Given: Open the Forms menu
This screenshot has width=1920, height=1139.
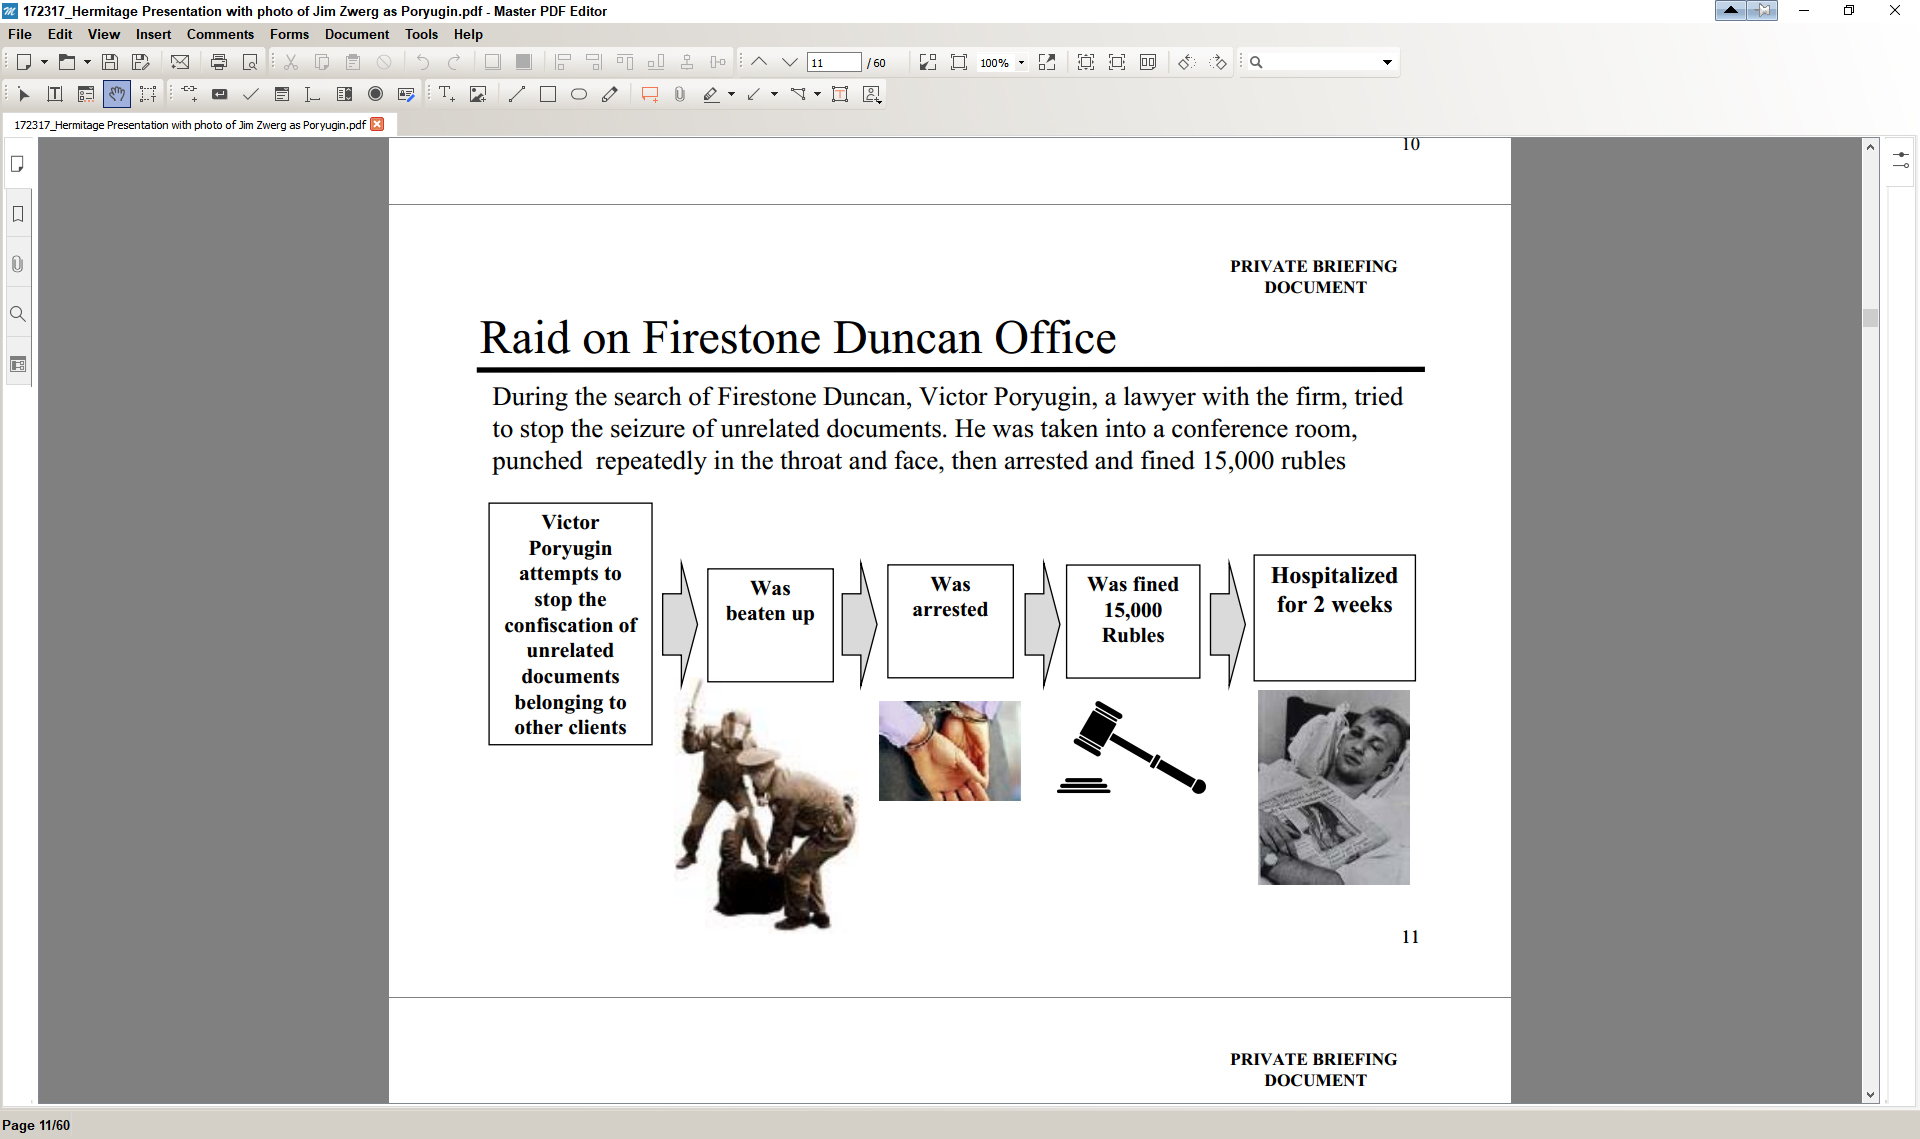Looking at the screenshot, I should (x=289, y=34).
